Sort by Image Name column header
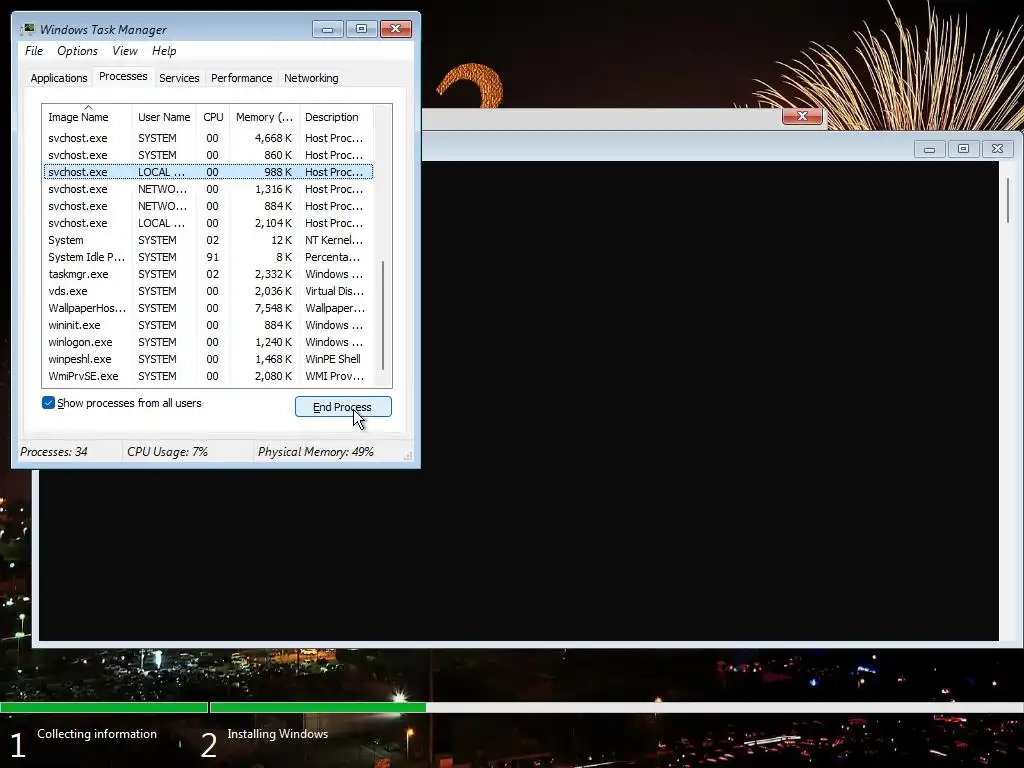Image resolution: width=1024 pixels, height=768 pixels. (87, 117)
